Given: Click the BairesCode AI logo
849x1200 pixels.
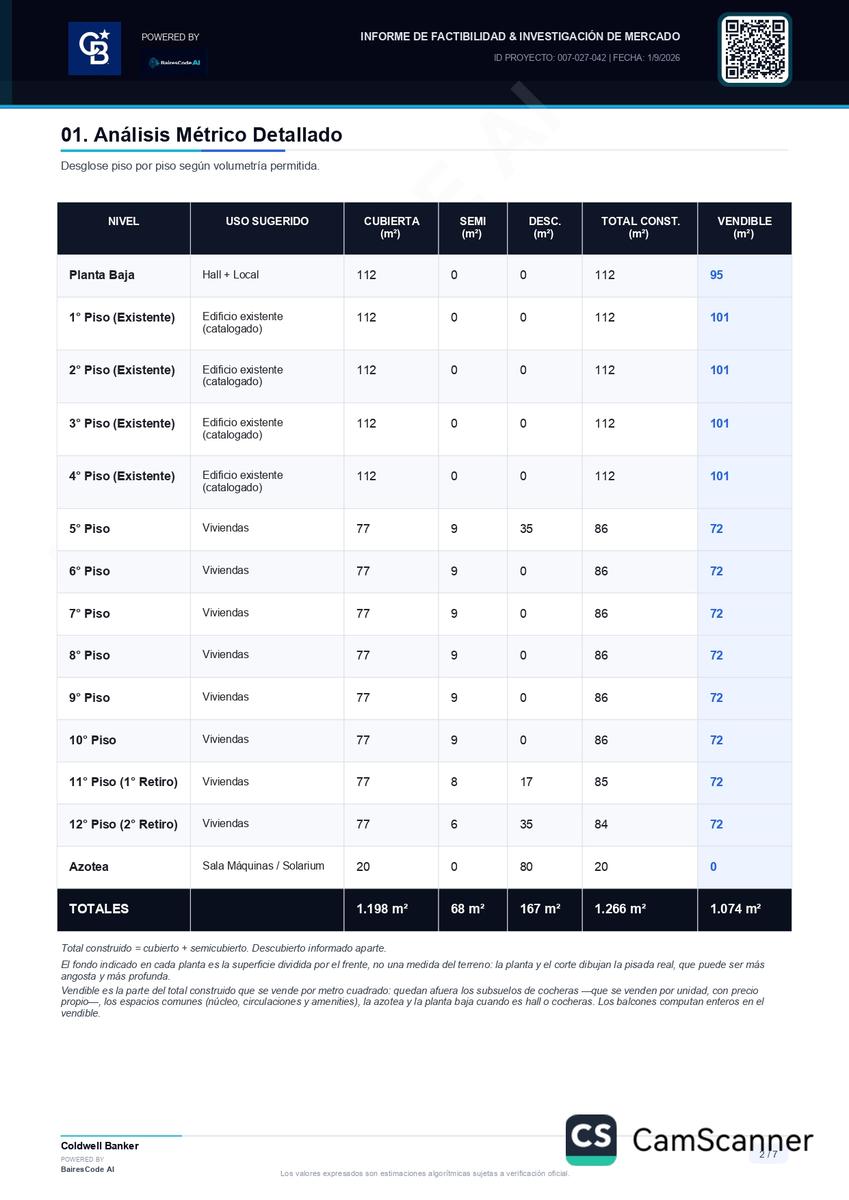Looking at the screenshot, I should [x=175, y=62].
